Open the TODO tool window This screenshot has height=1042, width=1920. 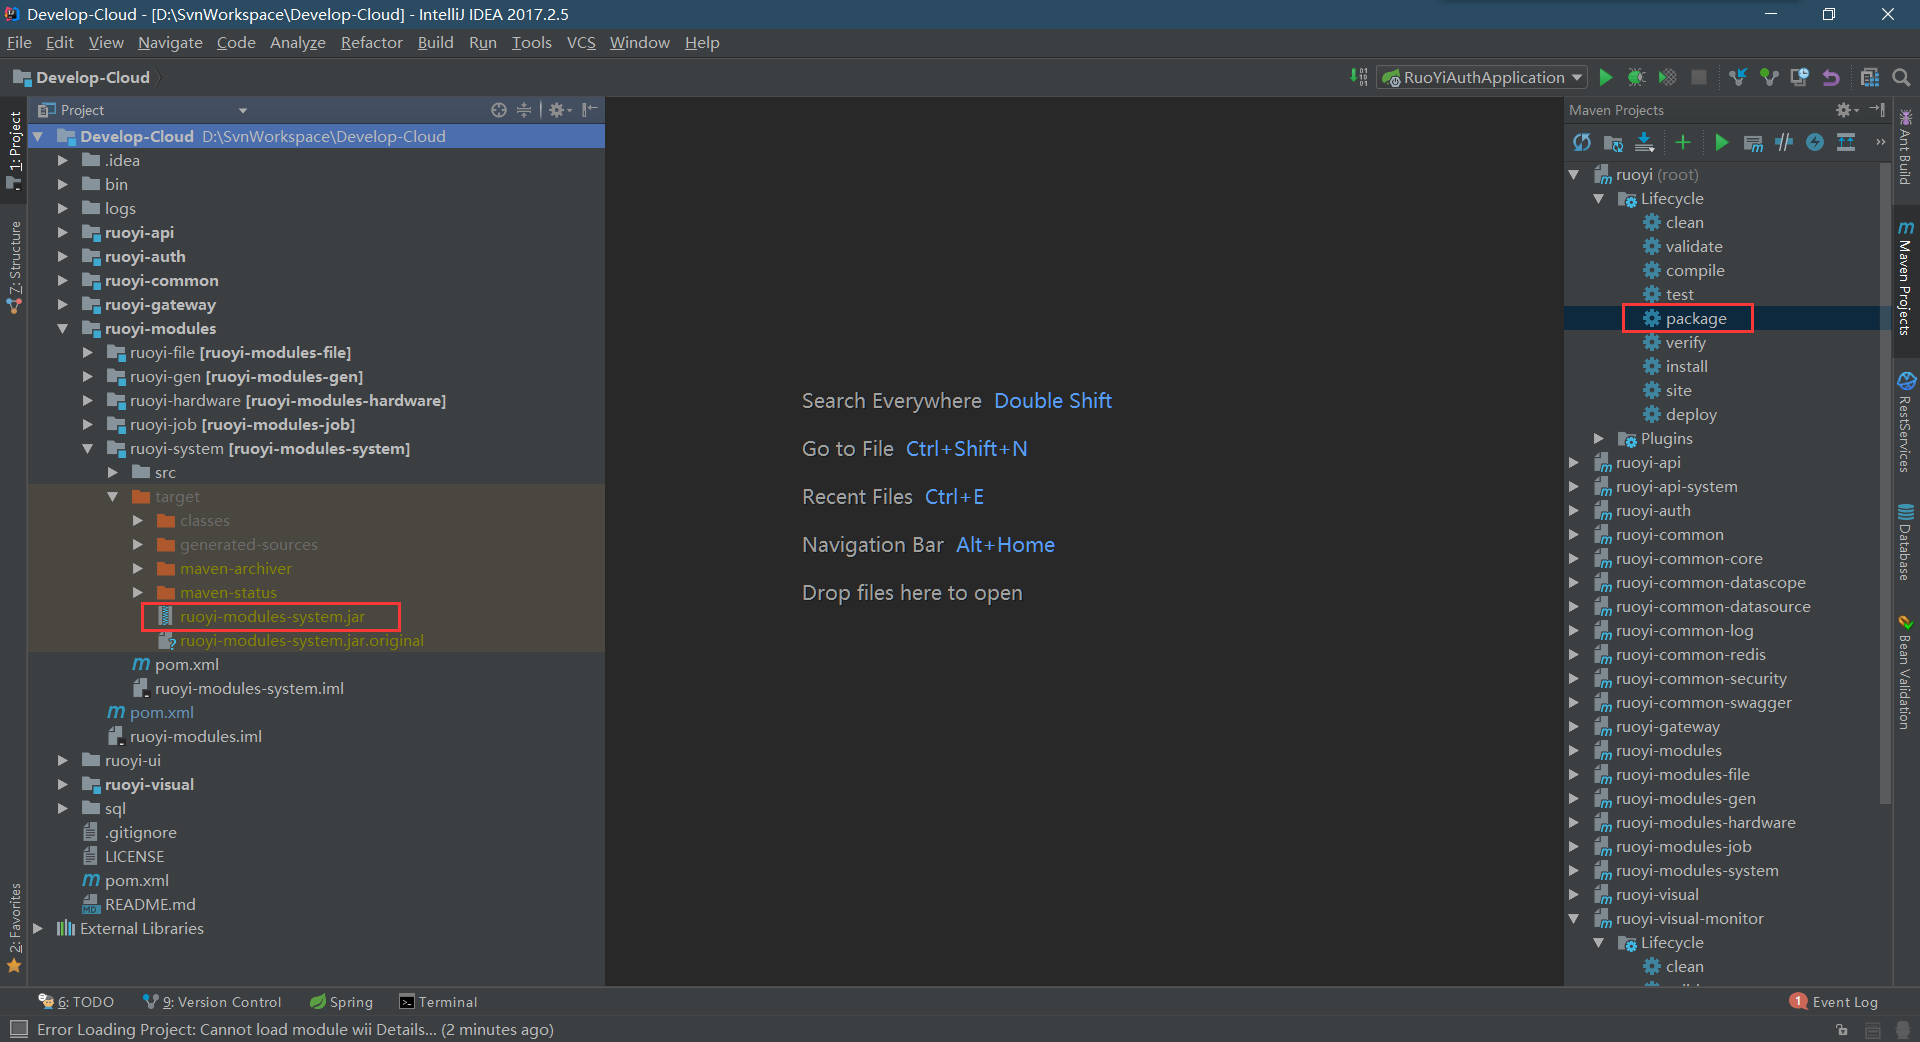(x=76, y=1002)
